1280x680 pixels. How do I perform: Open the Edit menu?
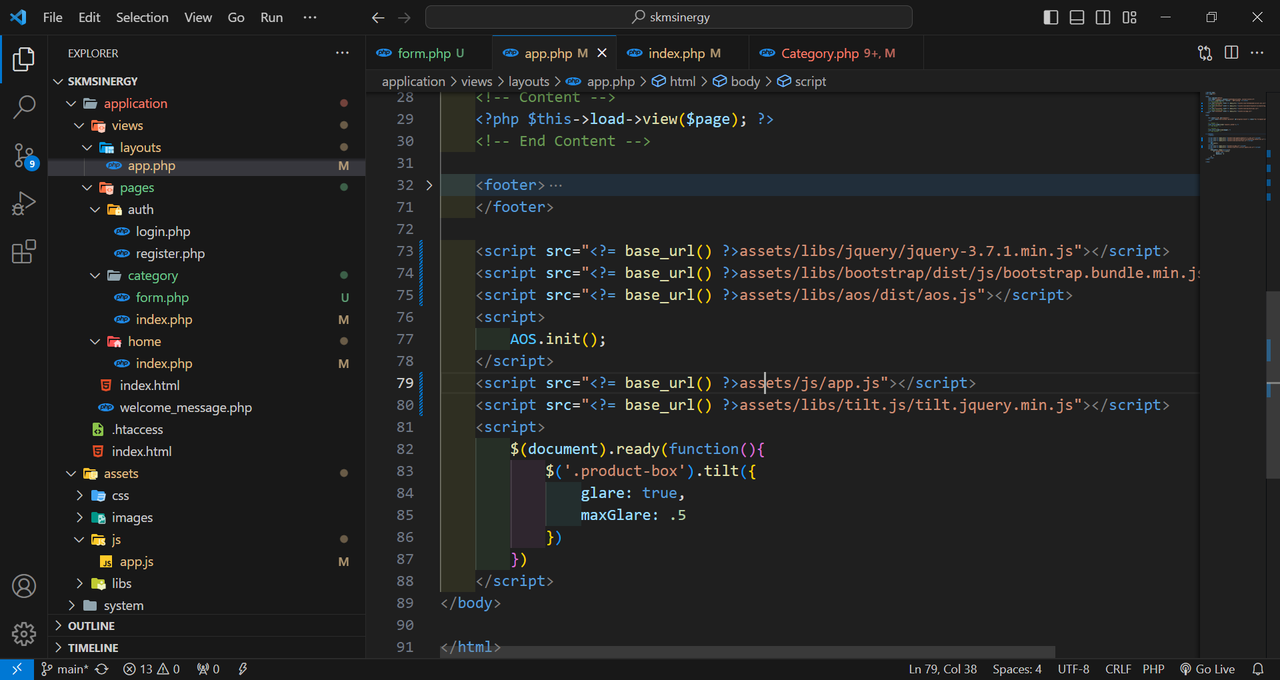89,17
